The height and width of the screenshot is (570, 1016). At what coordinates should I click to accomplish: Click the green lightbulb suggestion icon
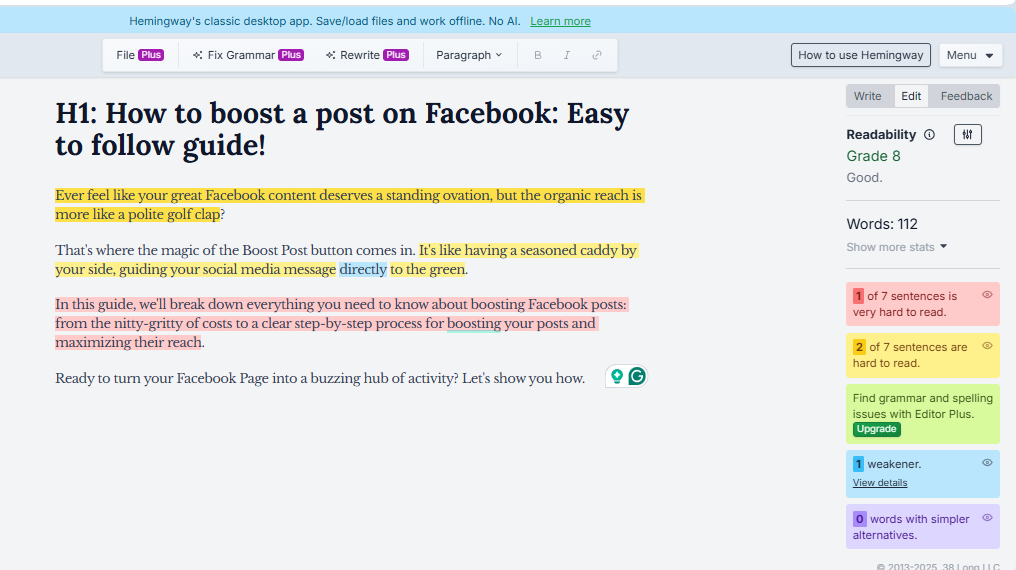[x=617, y=376]
